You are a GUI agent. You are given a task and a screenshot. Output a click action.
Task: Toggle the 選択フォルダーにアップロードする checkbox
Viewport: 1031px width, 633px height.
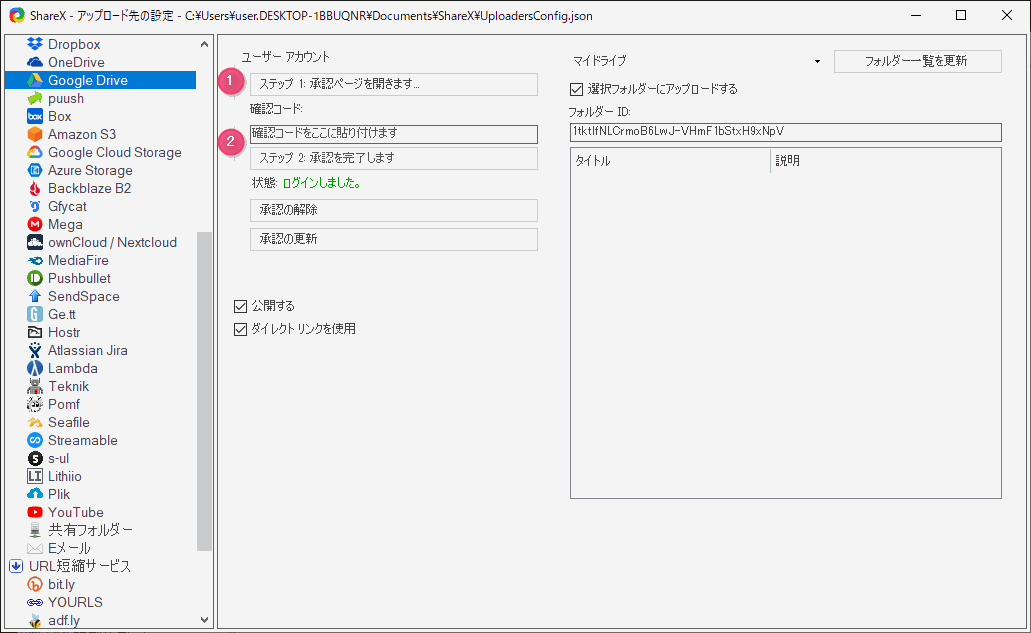(x=577, y=89)
